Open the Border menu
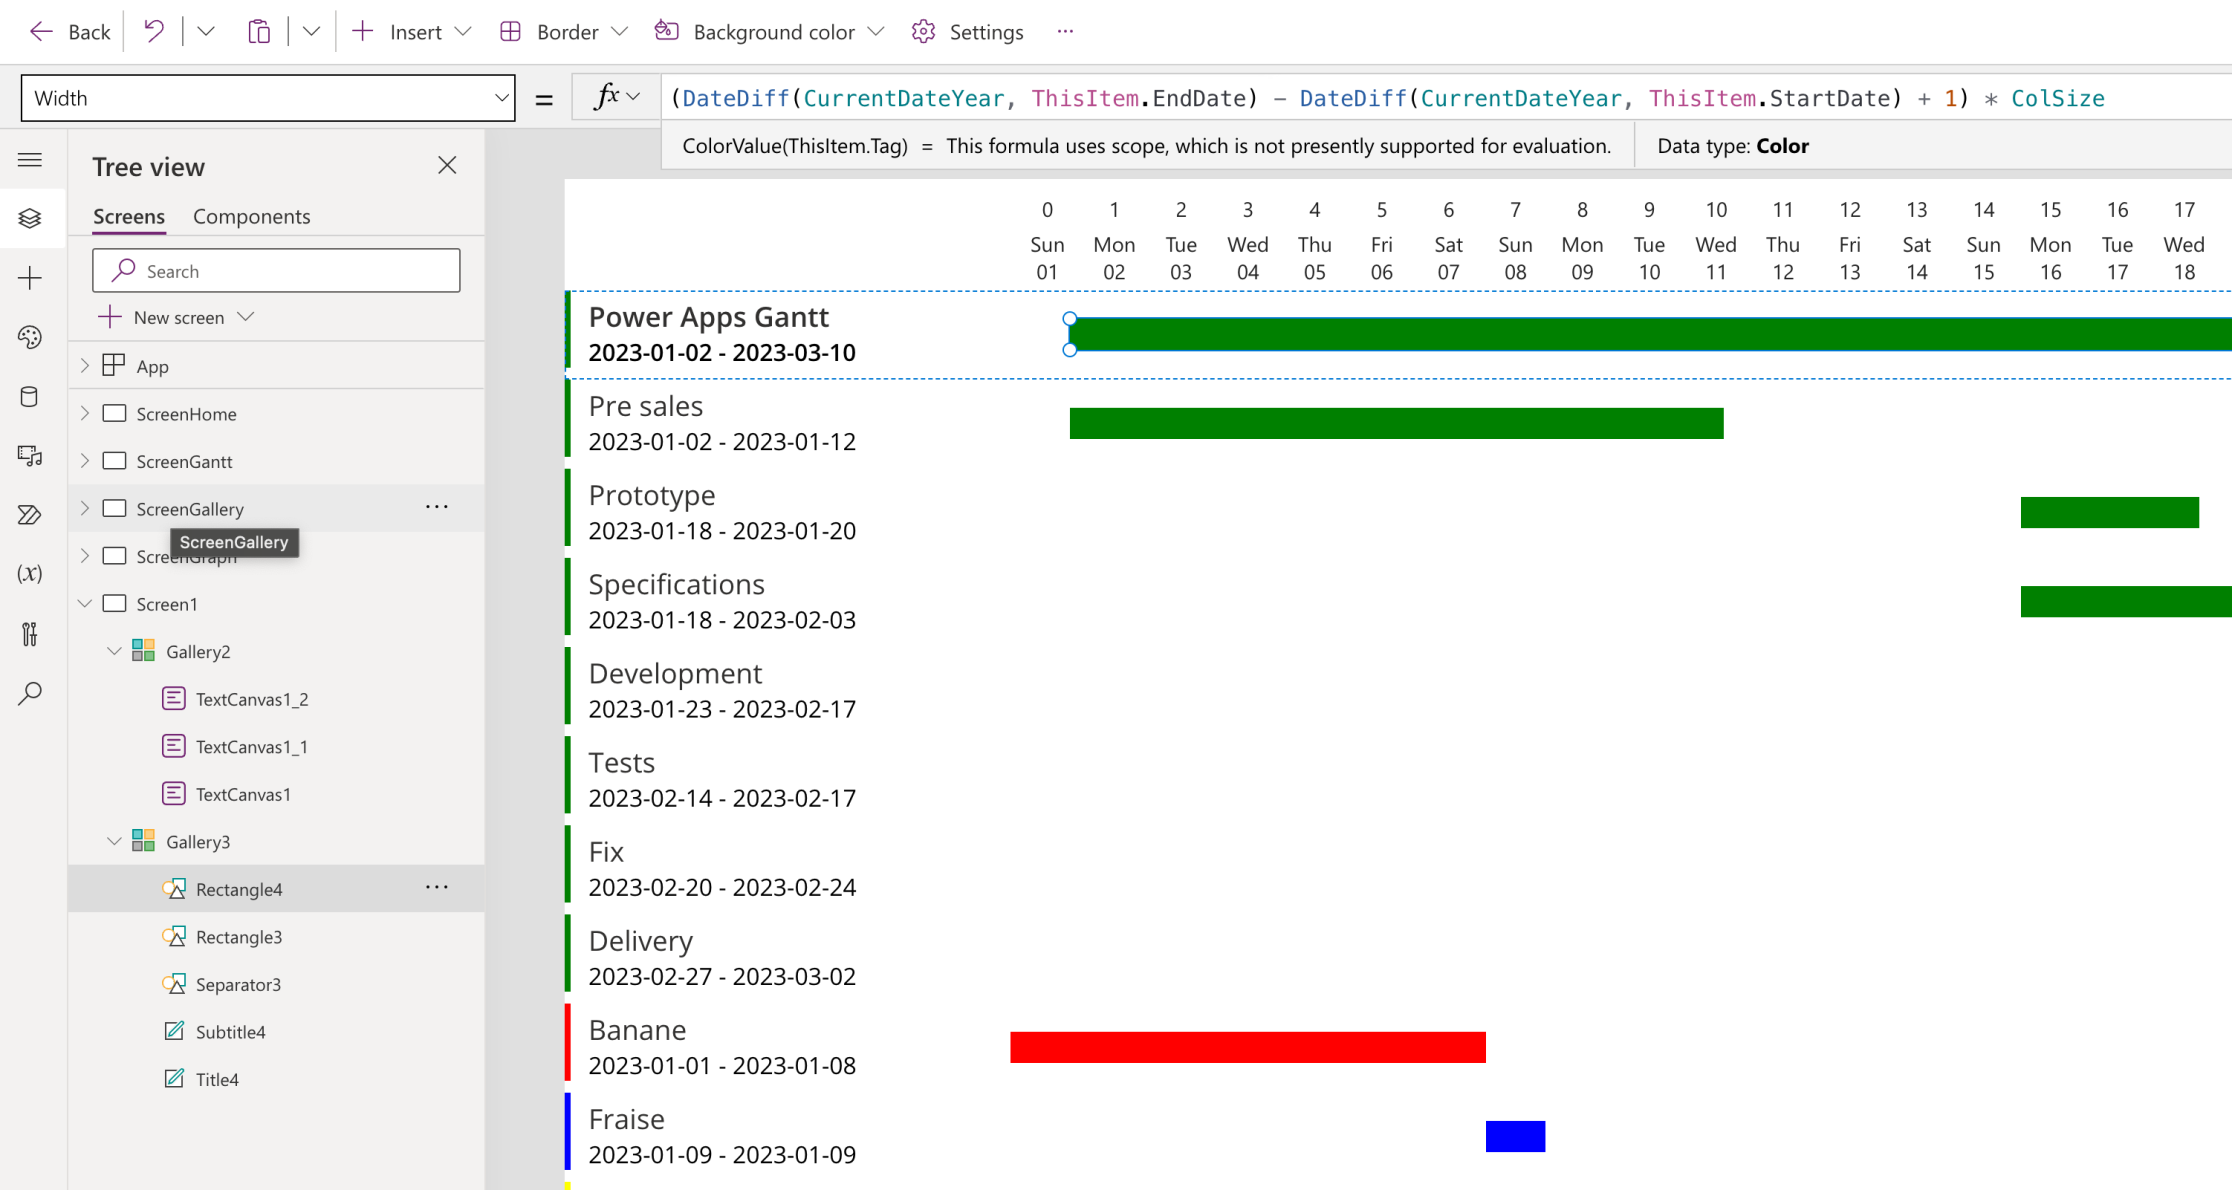Screen dimensions: 2232x1190 pos(564,32)
